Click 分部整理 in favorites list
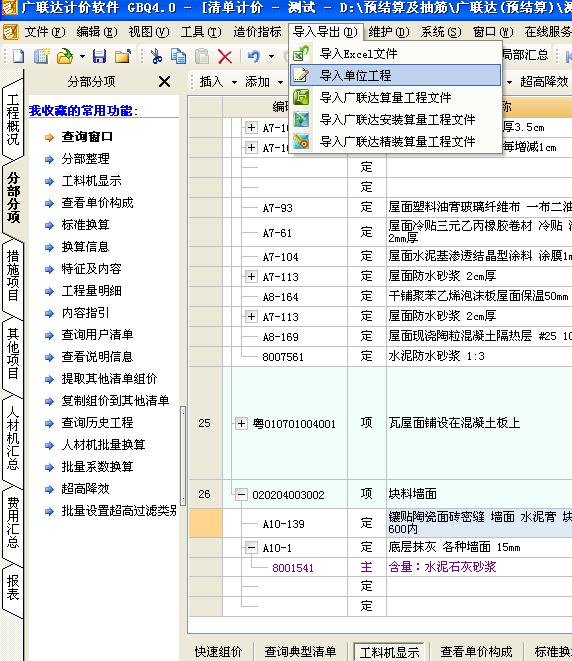Image resolution: width=572 pixels, height=661 pixels. [86, 159]
